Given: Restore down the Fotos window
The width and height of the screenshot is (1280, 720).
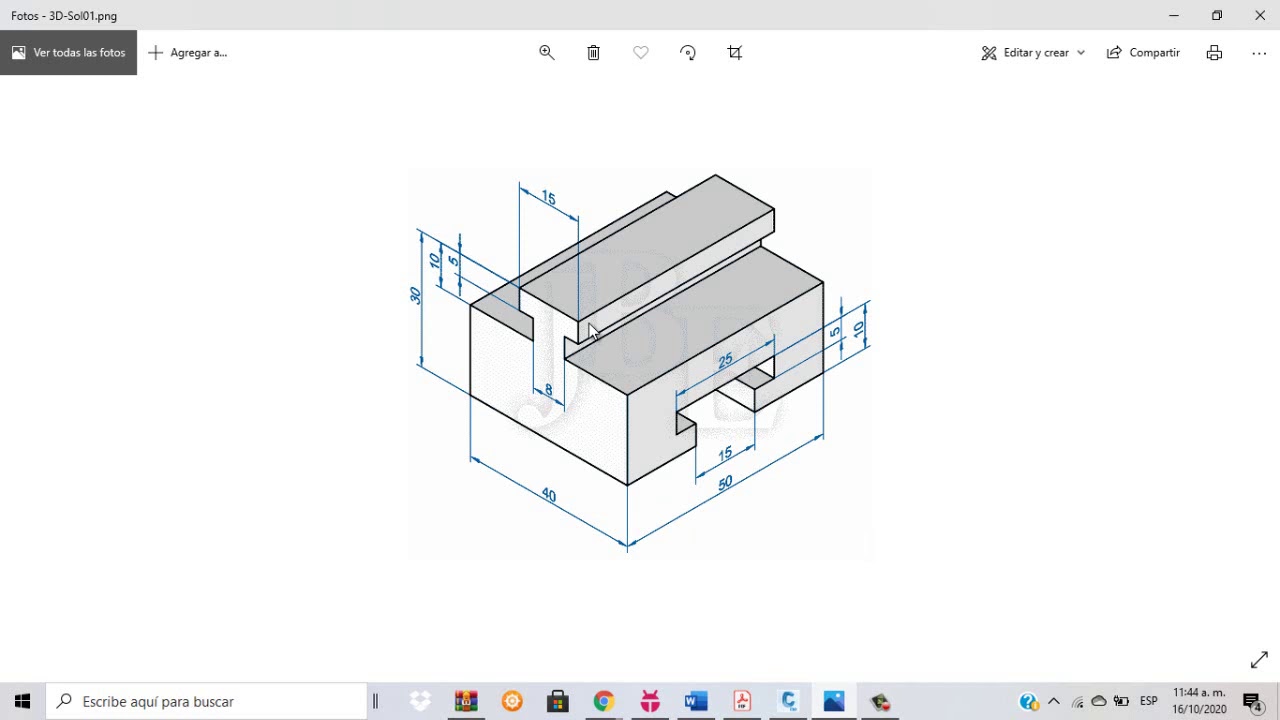Looking at the screenshot, I should tap(1217, 15).
